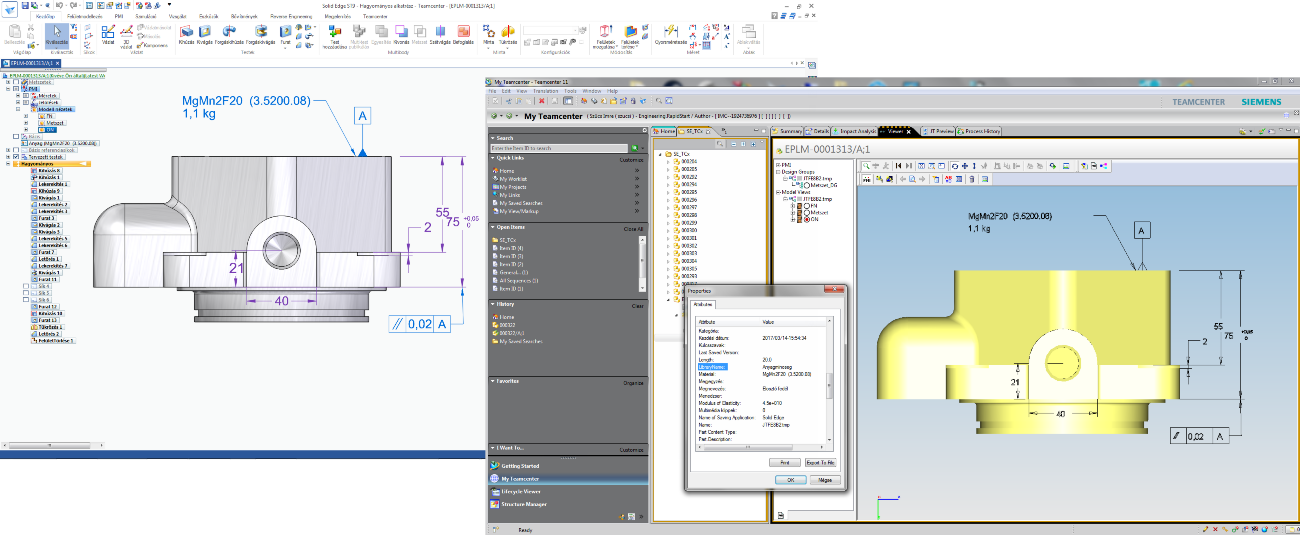Click the Forgáskivágás revolved cut tool
The width and height of the screenshot is (1300, 535).
261,35
